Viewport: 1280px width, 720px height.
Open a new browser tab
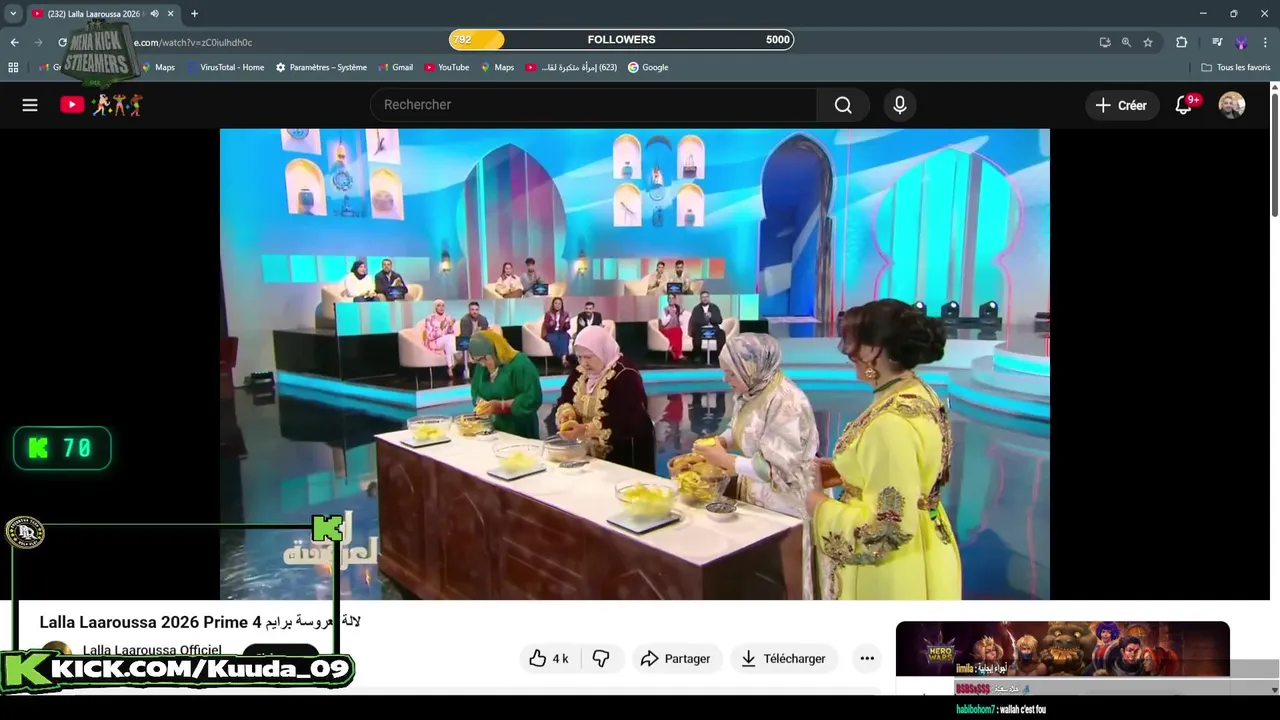194,14
